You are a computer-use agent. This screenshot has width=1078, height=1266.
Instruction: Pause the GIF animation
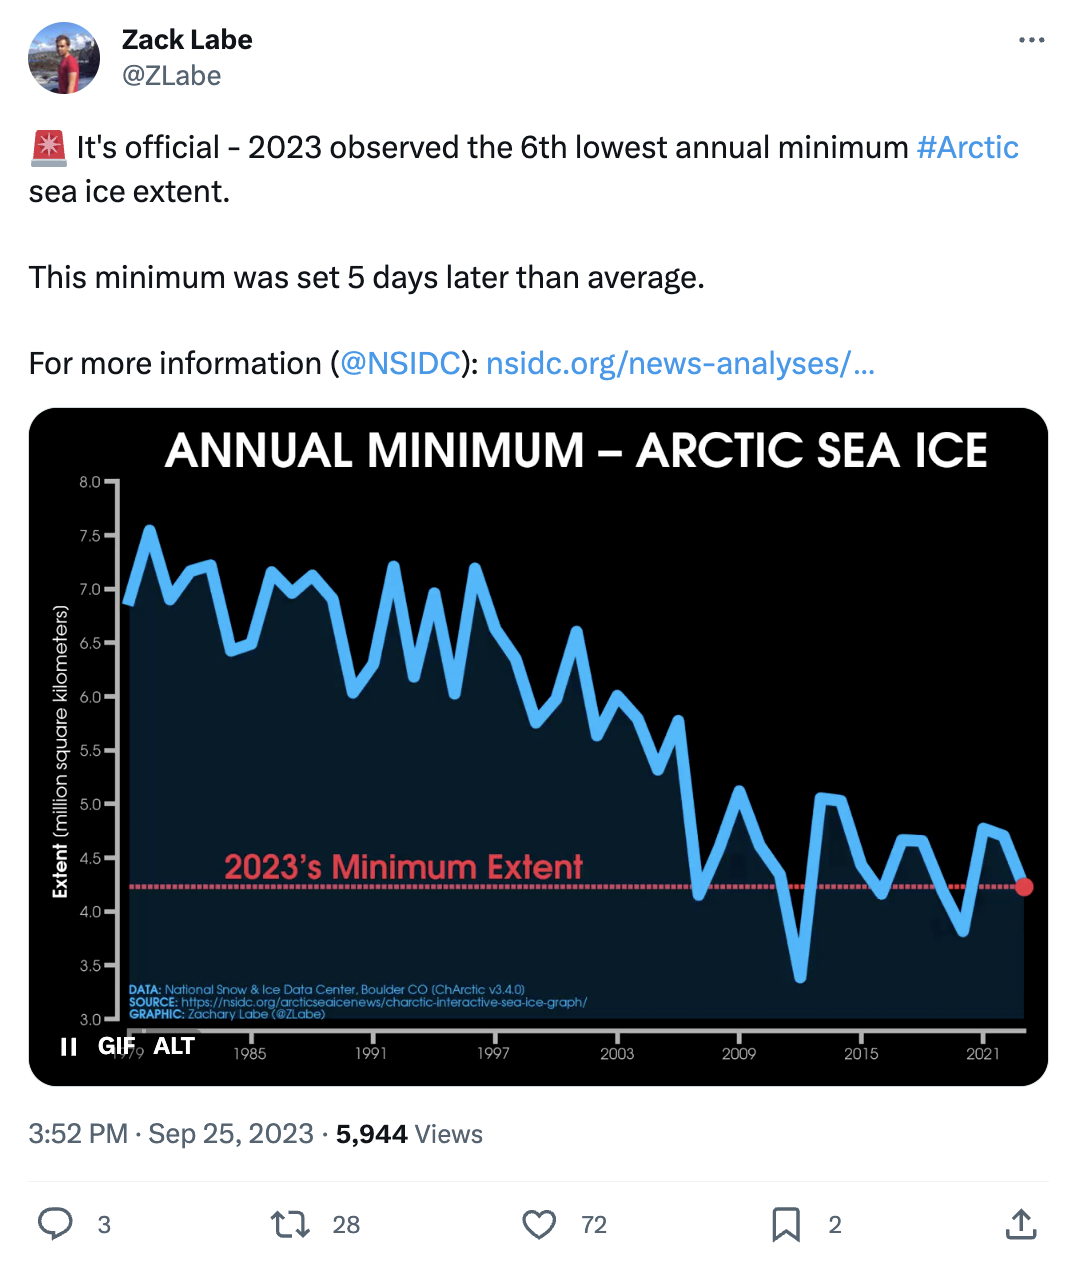[x=68, y=1047]
